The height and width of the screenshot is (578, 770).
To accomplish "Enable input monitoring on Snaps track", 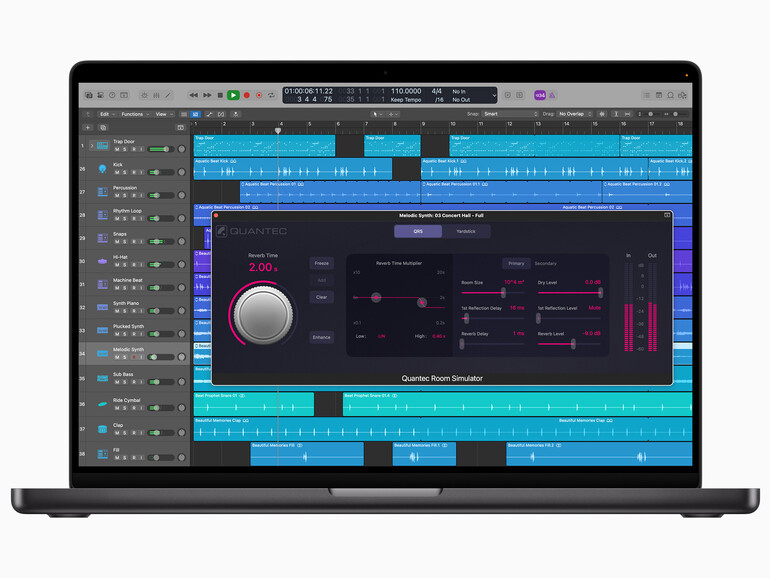I will (x=141, y=242).
